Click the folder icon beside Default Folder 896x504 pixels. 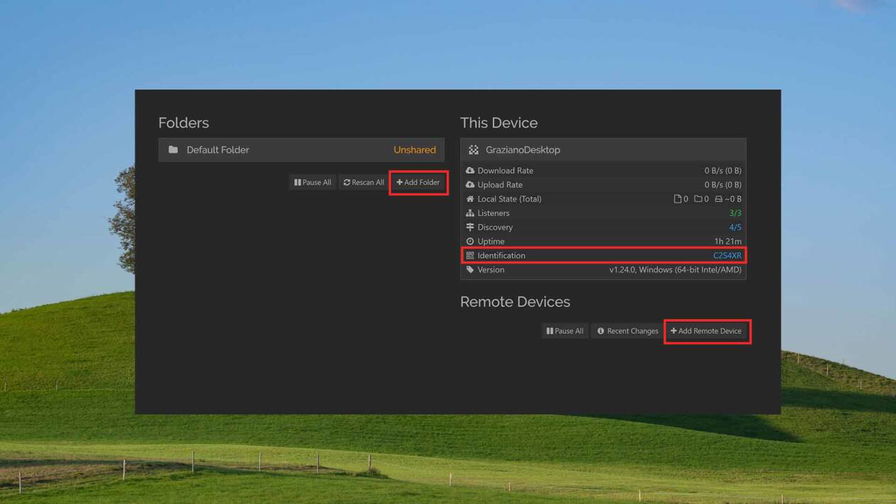(173, 150)
